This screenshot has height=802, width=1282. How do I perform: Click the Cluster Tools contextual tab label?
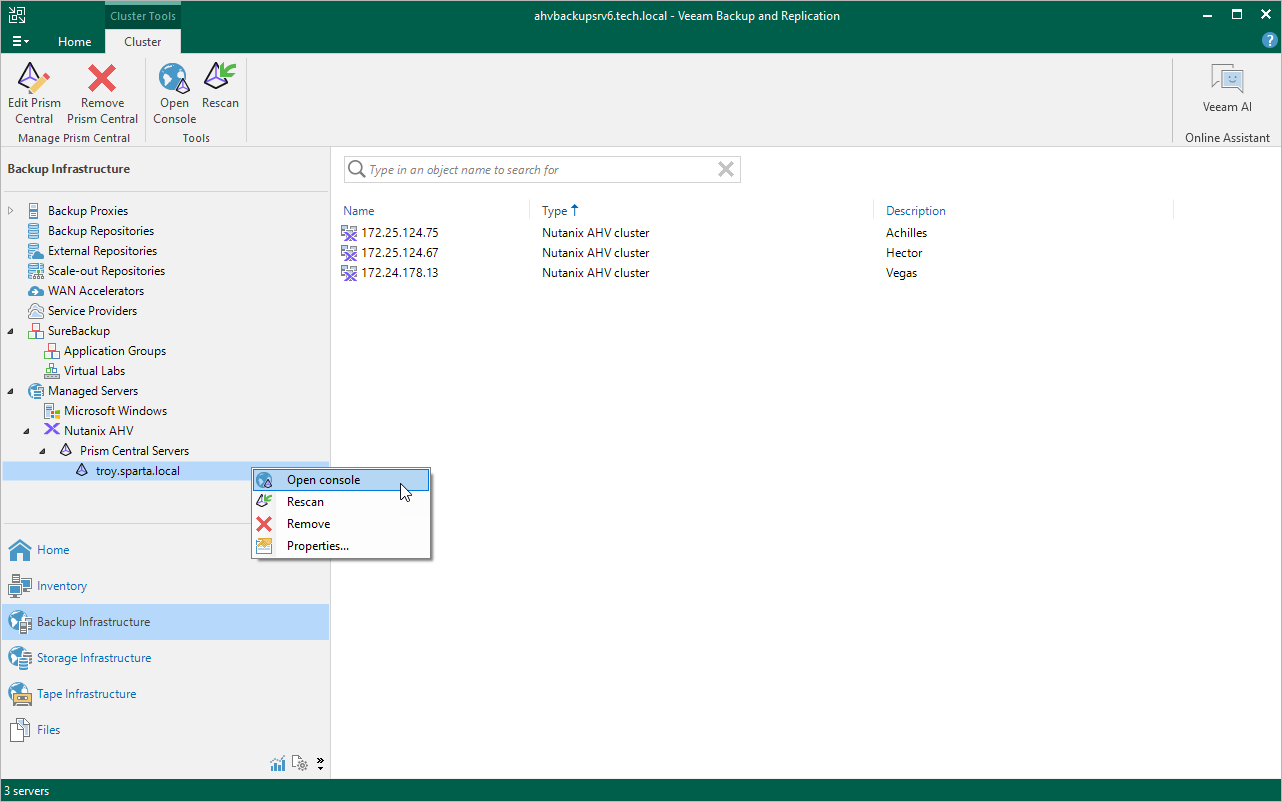(143, 16)
